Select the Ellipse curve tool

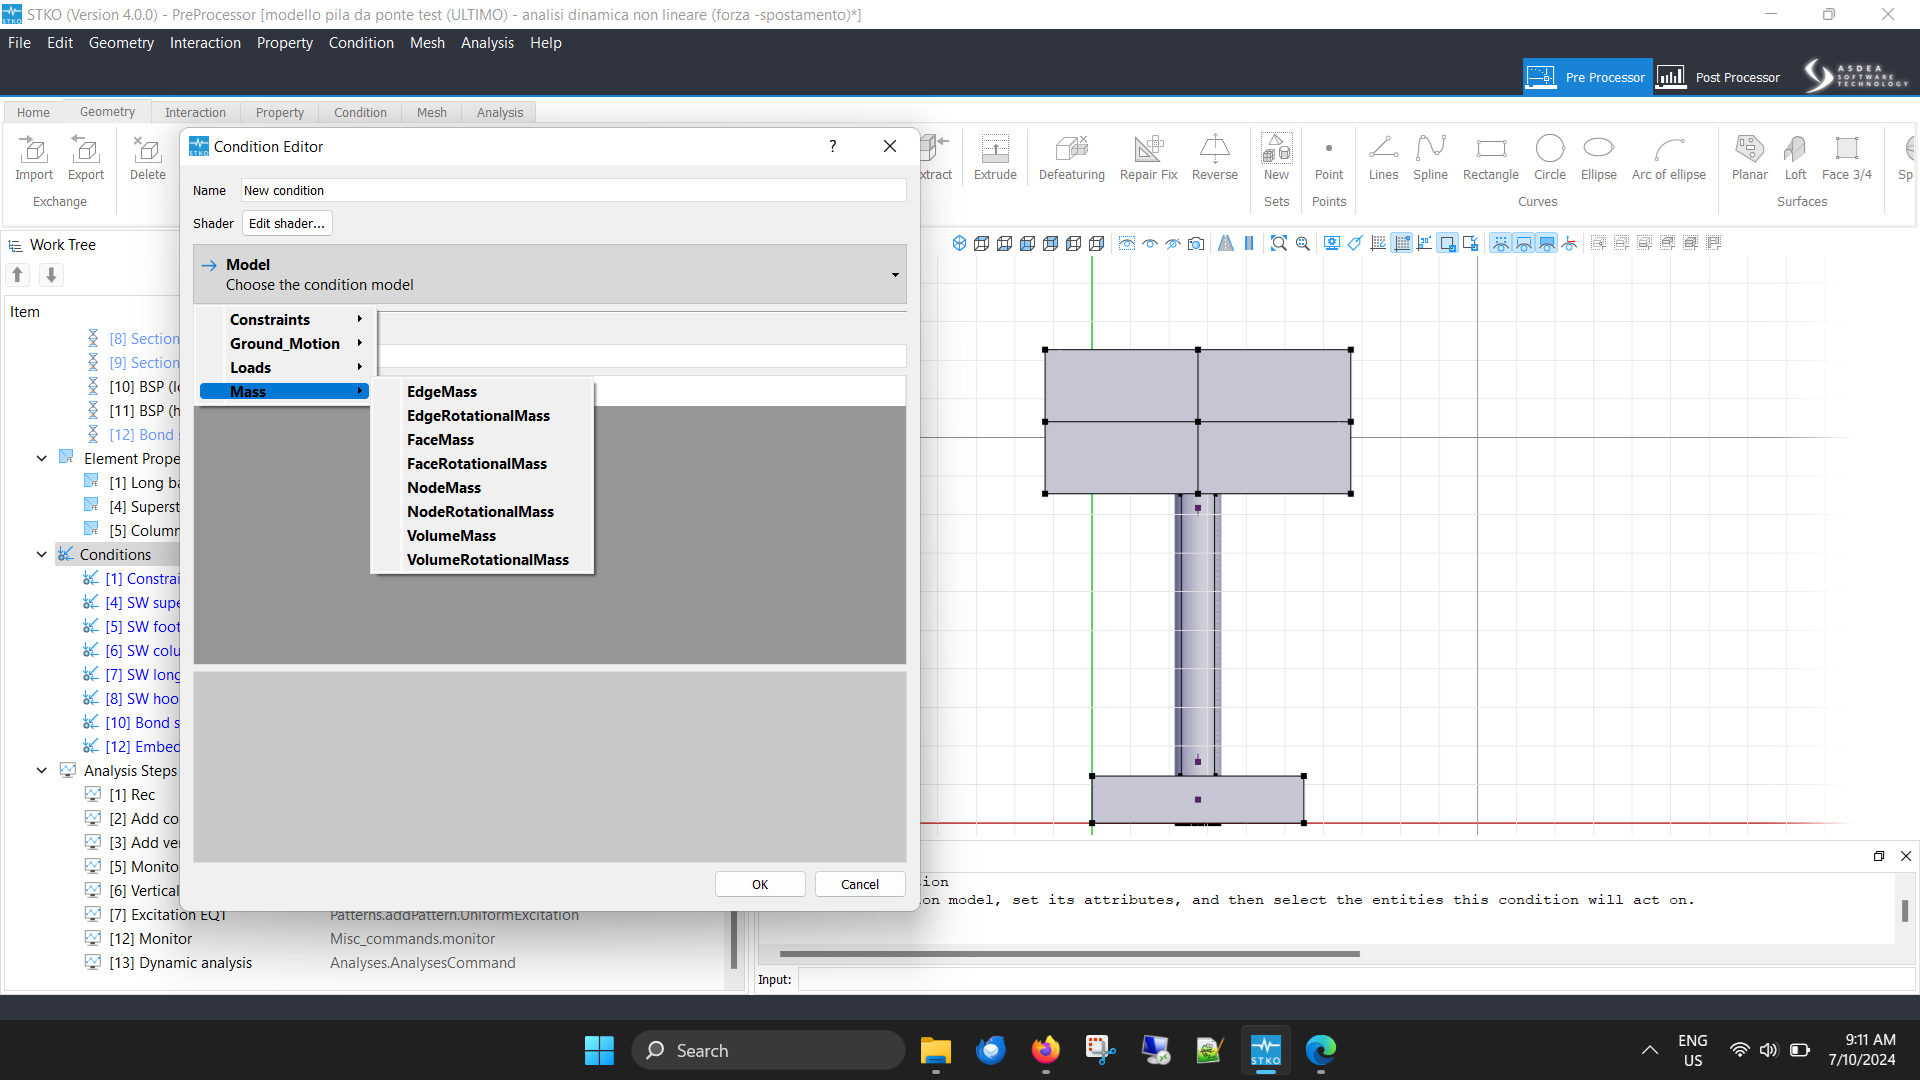pos(1598,158)
